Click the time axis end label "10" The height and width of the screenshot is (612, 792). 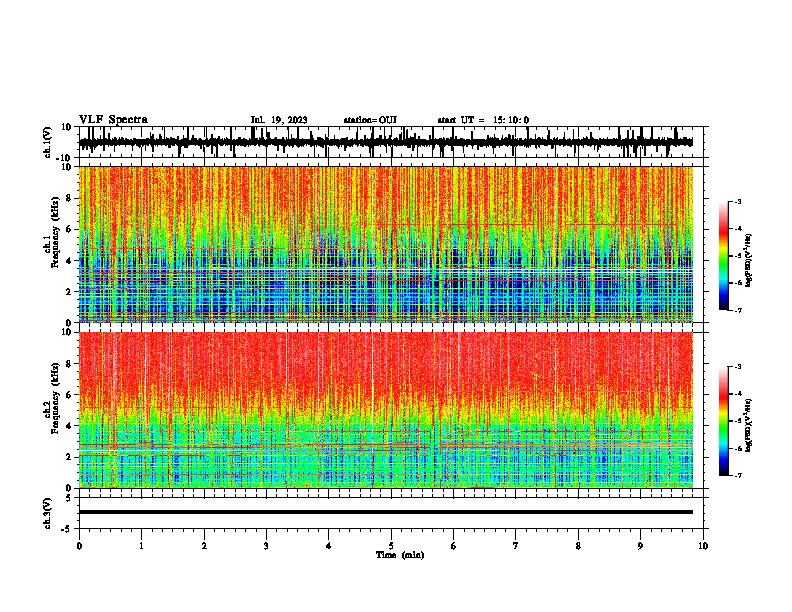(703, 546)
